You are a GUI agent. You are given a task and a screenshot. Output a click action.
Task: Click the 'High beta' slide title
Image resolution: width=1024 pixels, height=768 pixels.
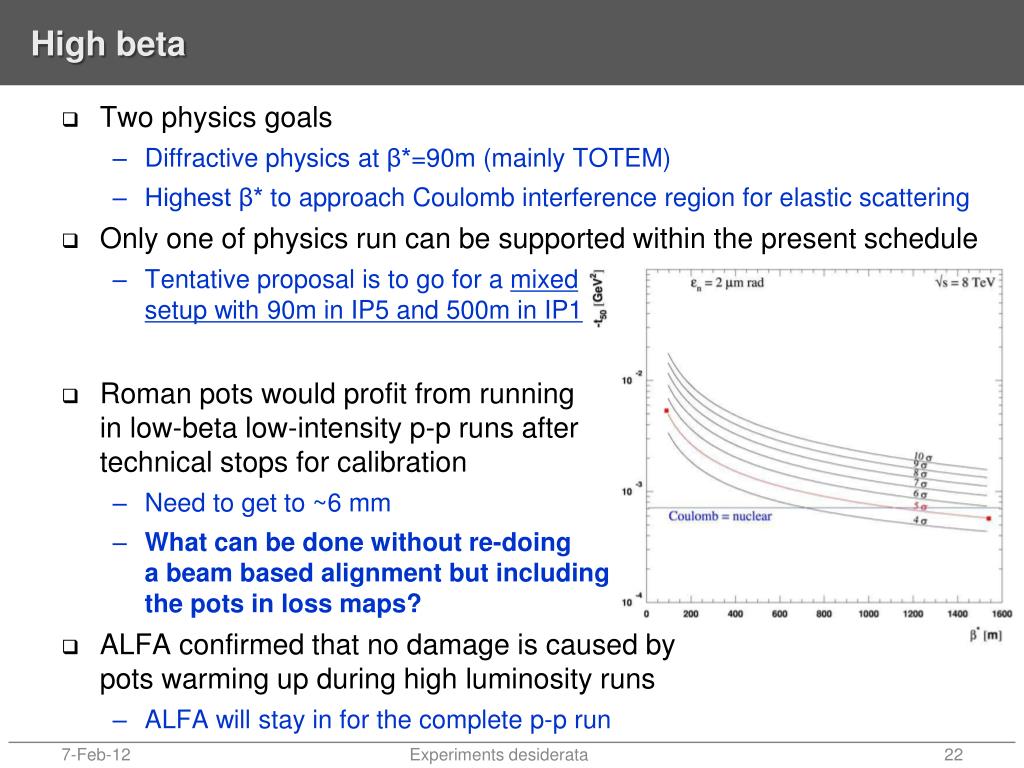[108, 44]
